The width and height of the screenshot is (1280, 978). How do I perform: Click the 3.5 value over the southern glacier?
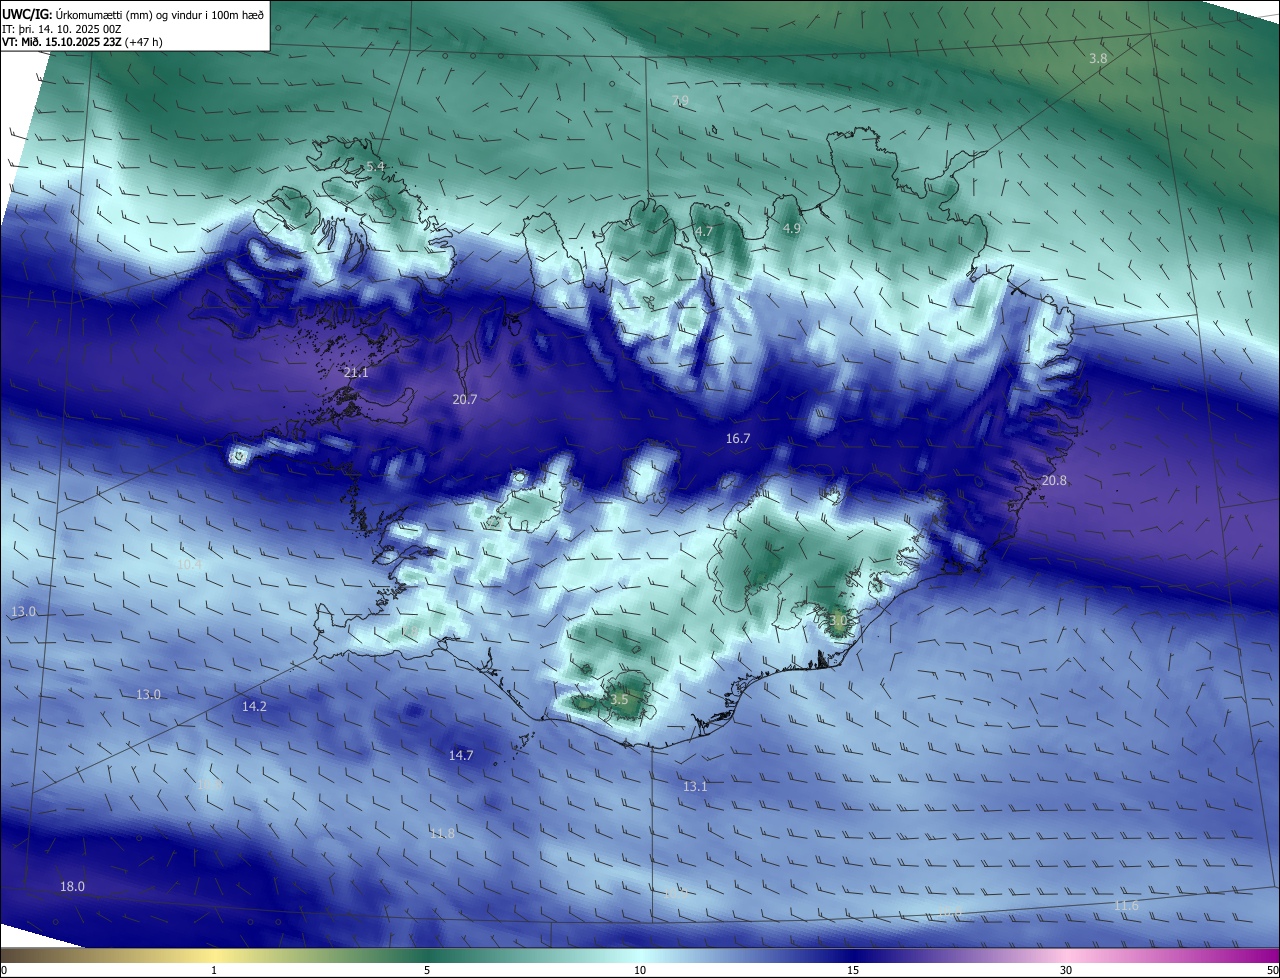pos(619,700)
